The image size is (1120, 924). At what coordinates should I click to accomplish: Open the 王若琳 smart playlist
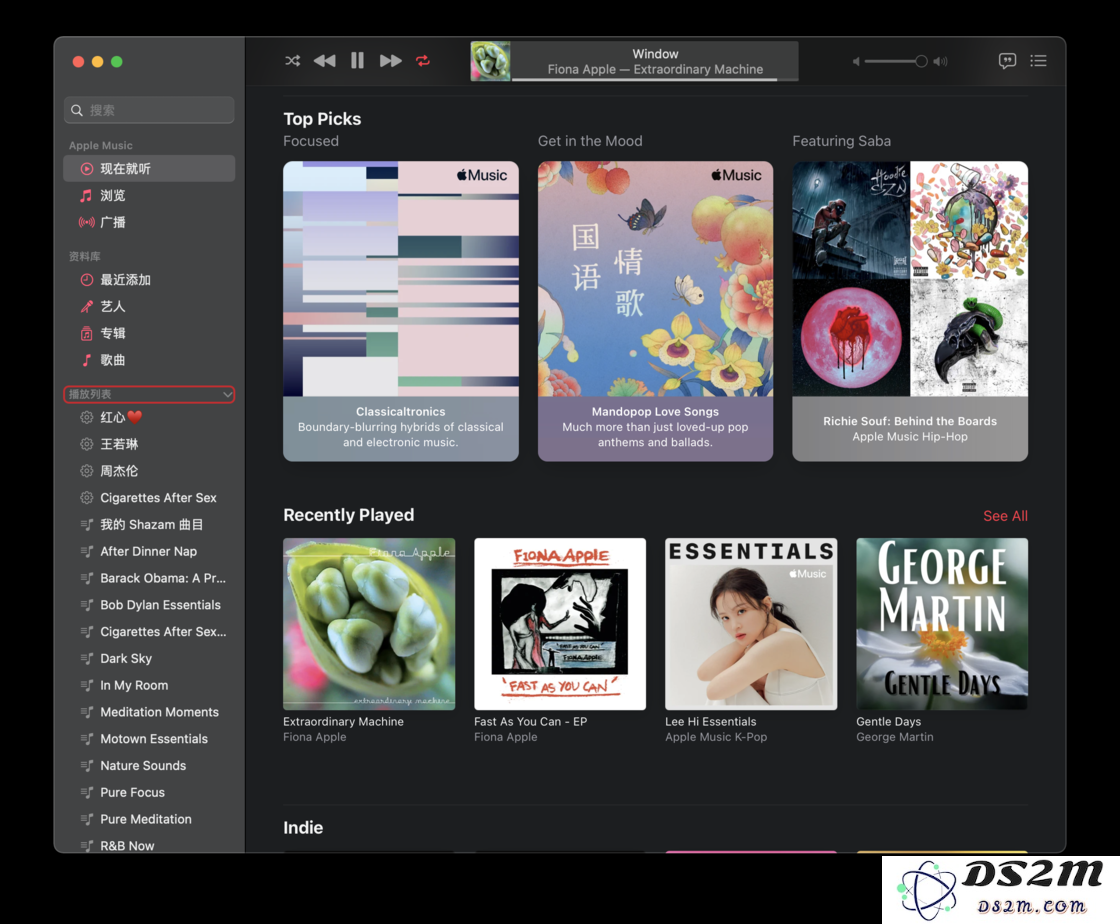pyautogui.click(x=149, y=444)
